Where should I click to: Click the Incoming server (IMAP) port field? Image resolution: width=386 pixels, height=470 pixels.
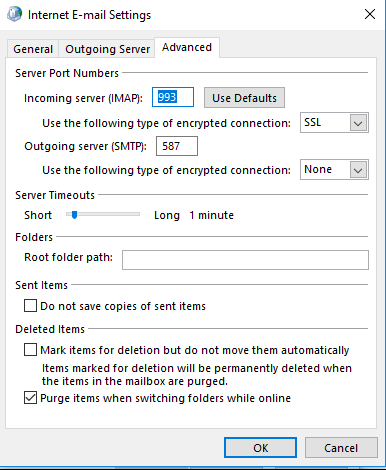pos(173,97)
